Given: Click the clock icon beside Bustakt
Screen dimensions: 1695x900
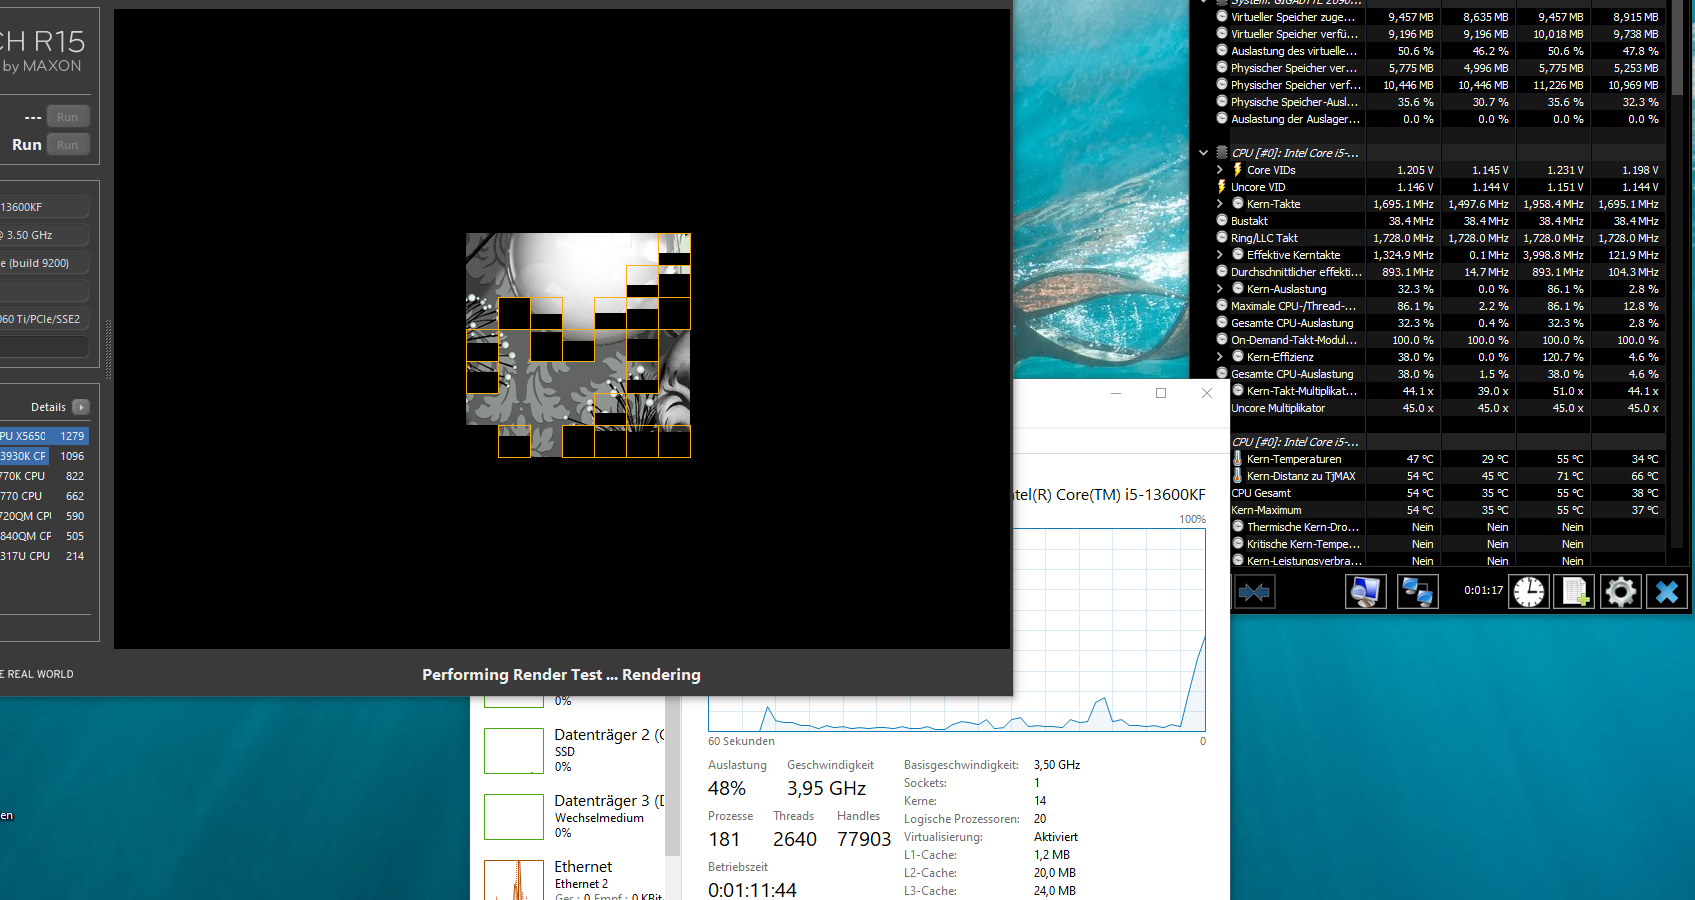Looking at the screenshot, I should coord(1222,221).
